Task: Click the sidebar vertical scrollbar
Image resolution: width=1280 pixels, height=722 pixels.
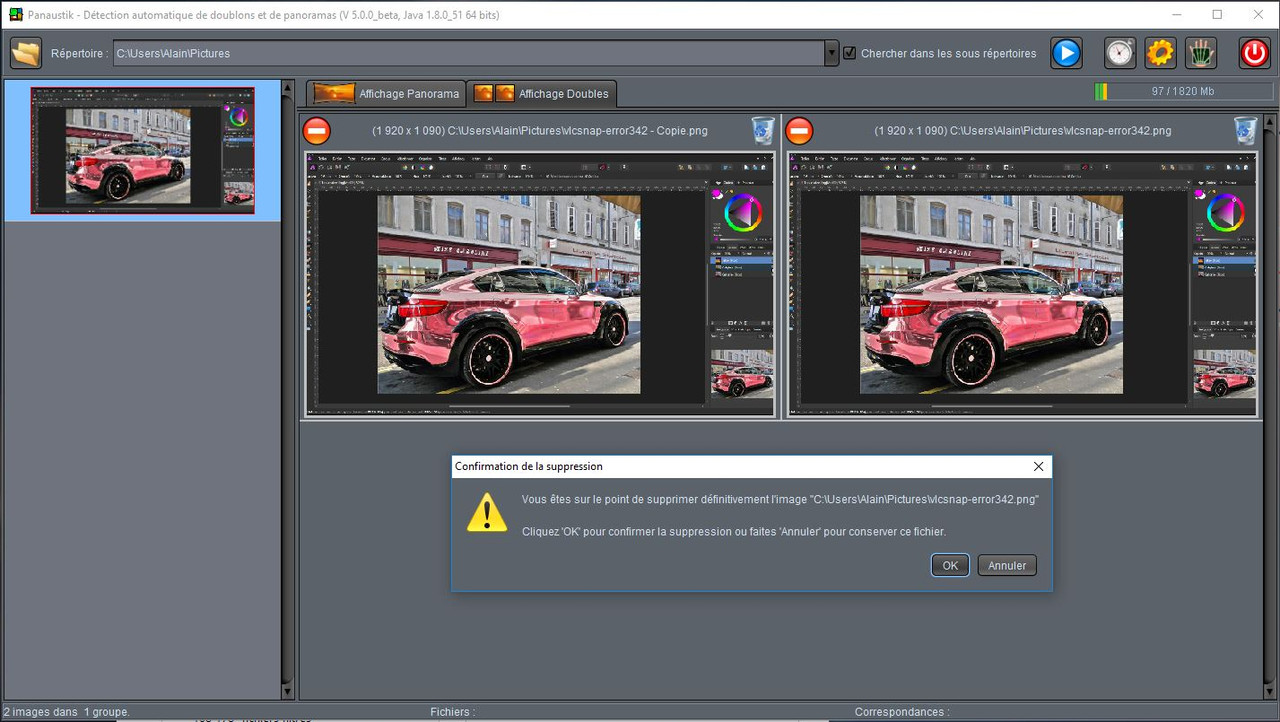Action: click(x=288, y=400)
